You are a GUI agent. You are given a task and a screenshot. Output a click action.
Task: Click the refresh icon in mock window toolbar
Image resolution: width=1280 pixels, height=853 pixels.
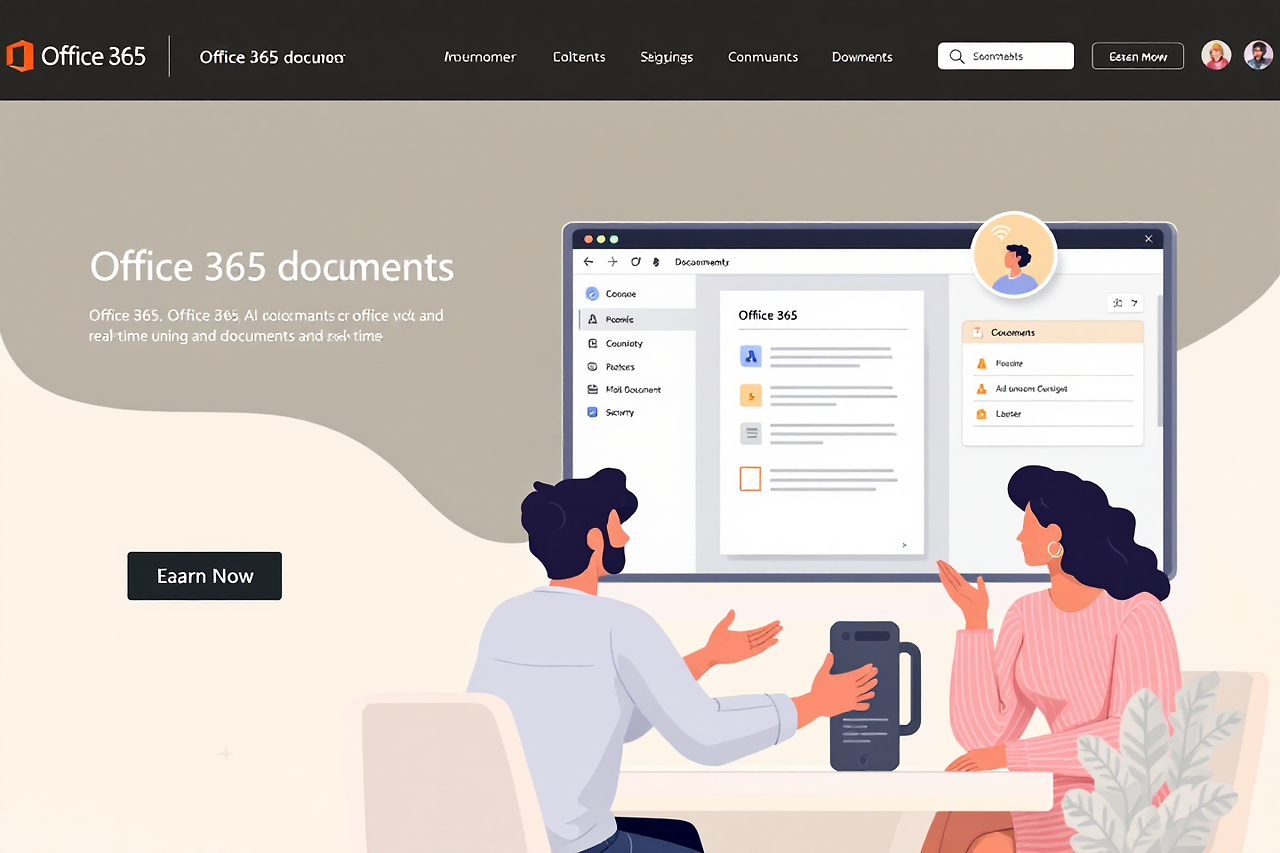point(635,262)
